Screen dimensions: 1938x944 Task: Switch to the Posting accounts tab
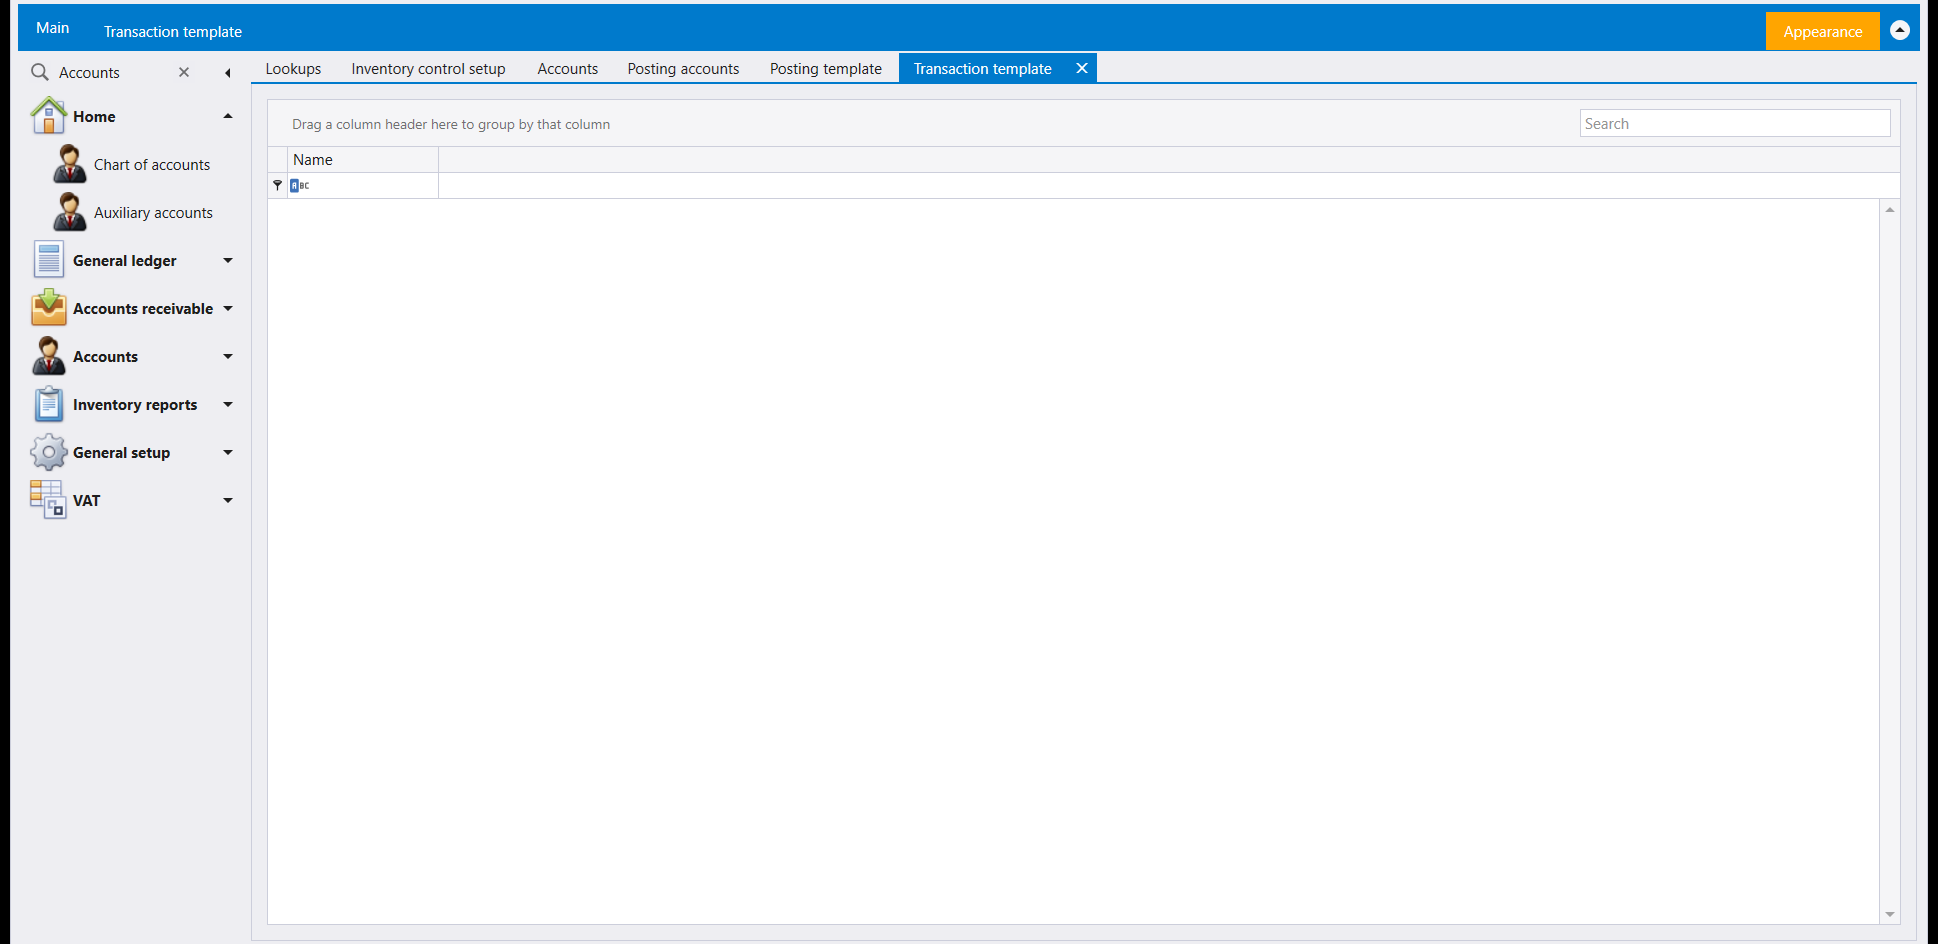[683, 68]
